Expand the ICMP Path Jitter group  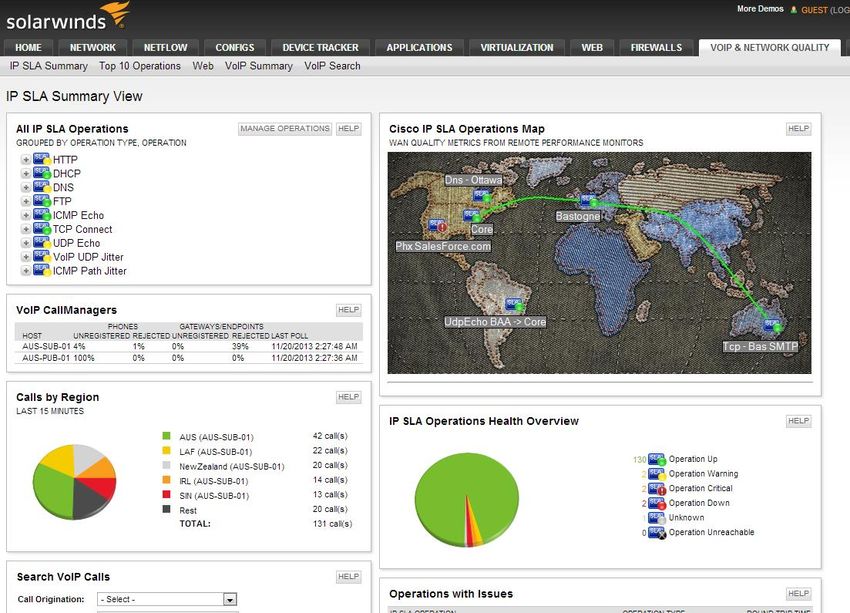tap(25, 270)
